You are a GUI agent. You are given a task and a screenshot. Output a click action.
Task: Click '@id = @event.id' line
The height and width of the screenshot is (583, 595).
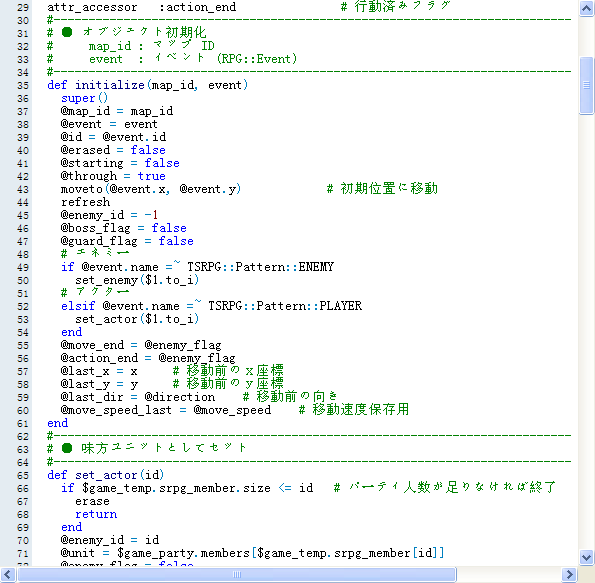coord(113,137)
